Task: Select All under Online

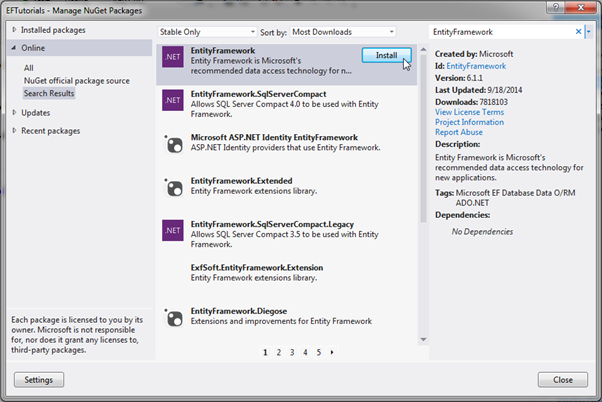Action: pyautogui.click(x=28, y=68)
